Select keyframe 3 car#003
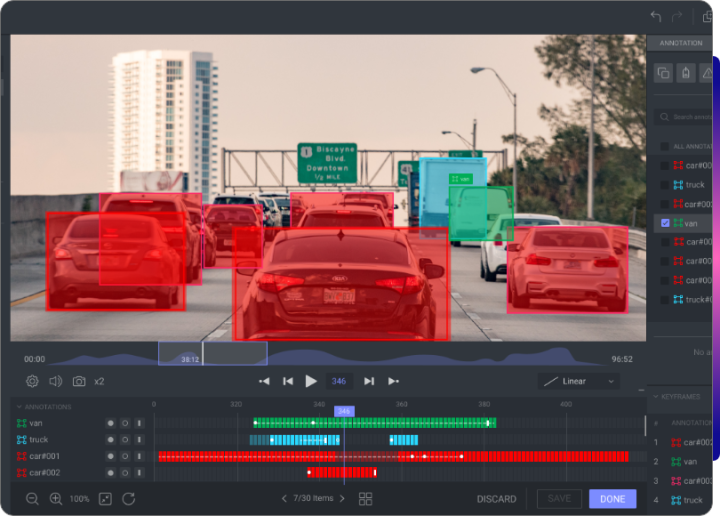 pyautogui.click(x=683, y=481)
